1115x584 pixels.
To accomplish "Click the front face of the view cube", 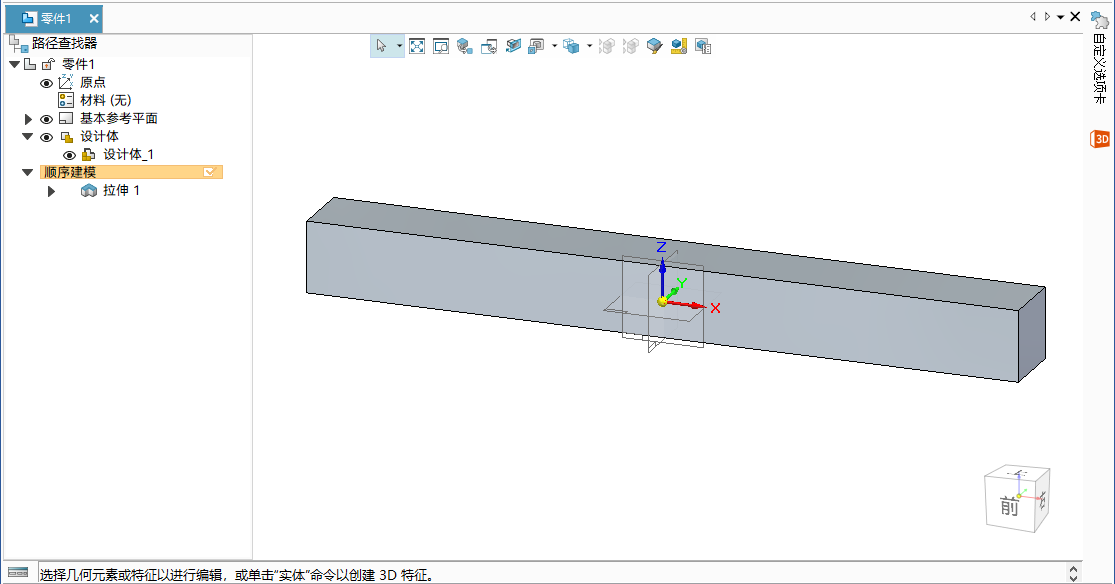I will [x=1008, y=507].
